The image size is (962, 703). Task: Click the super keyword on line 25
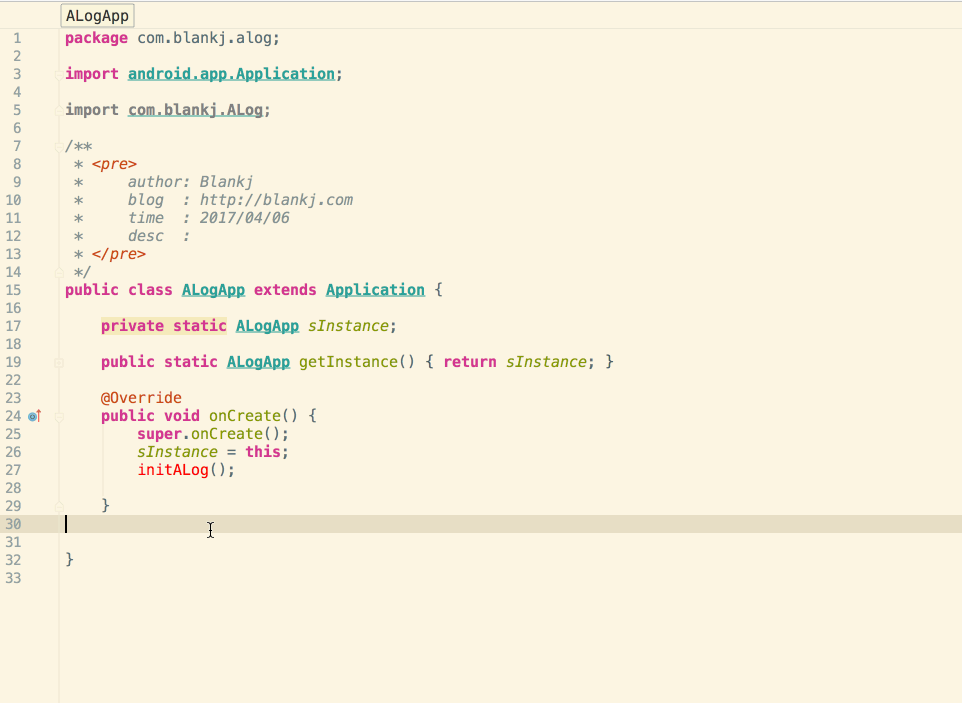pos(160,434)
